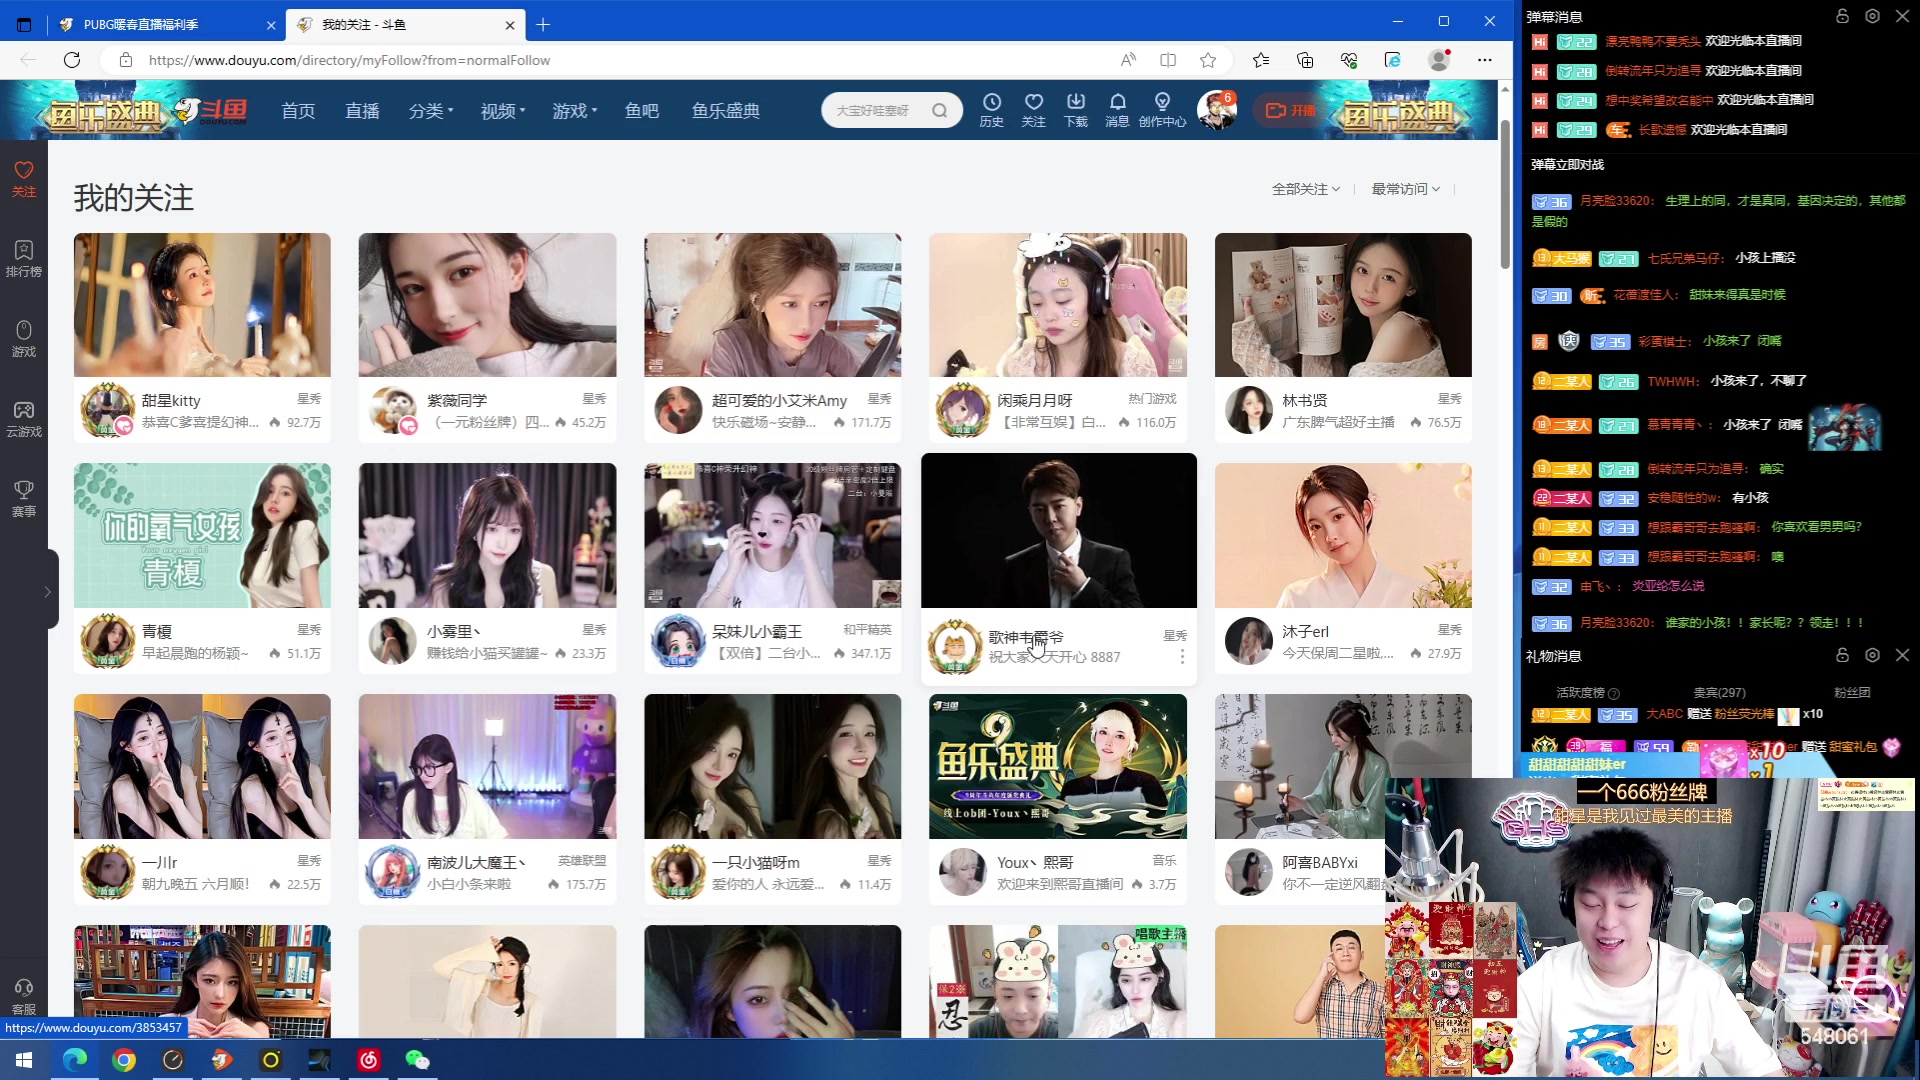Expand the 视频 dropdown menu
The image size is (1920, 1080).
503,110
